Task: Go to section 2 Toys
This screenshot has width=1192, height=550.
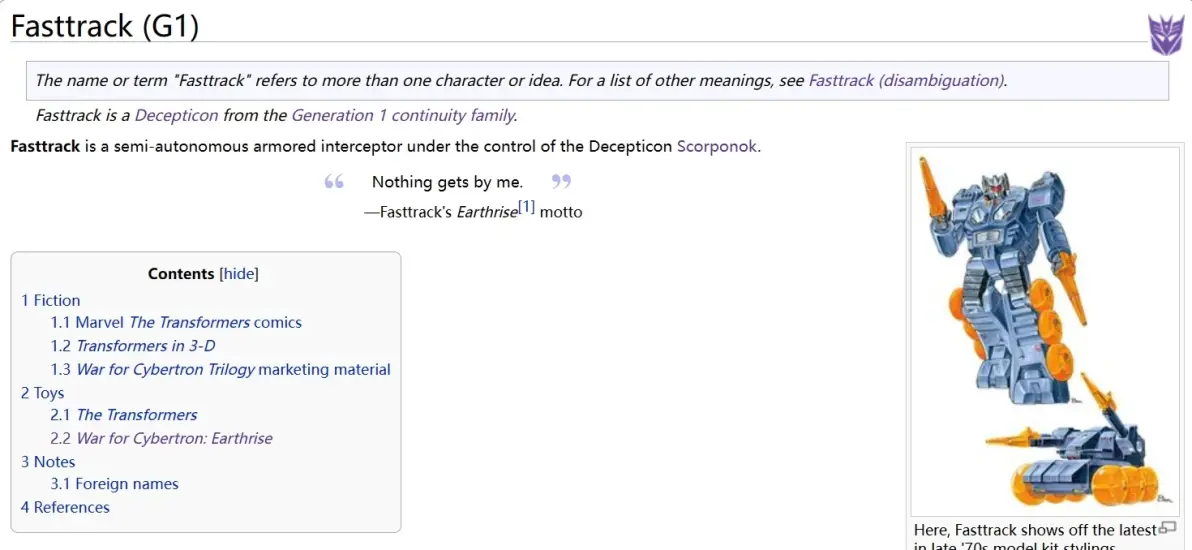Action: pos(43,393)
